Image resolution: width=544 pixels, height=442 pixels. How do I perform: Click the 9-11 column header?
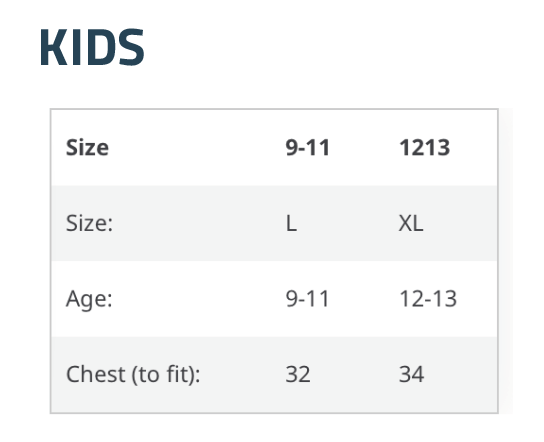point(307,148)
